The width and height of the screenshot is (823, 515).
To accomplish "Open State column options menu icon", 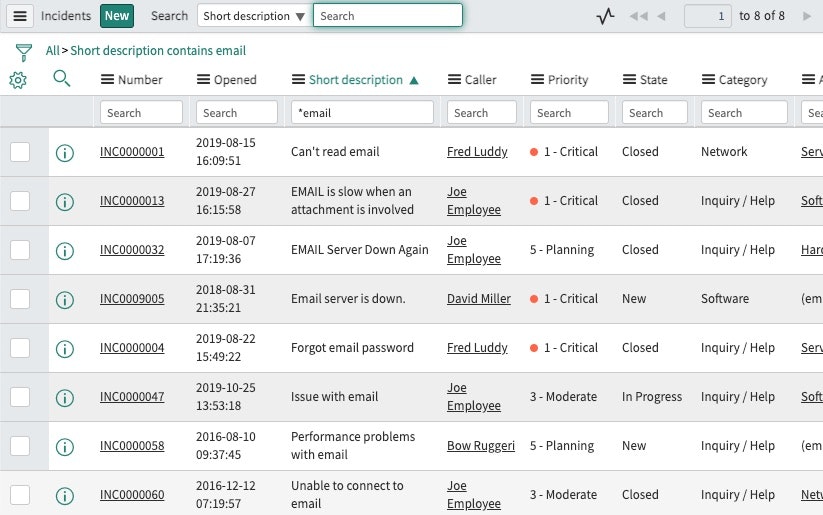I will (629, 80).
